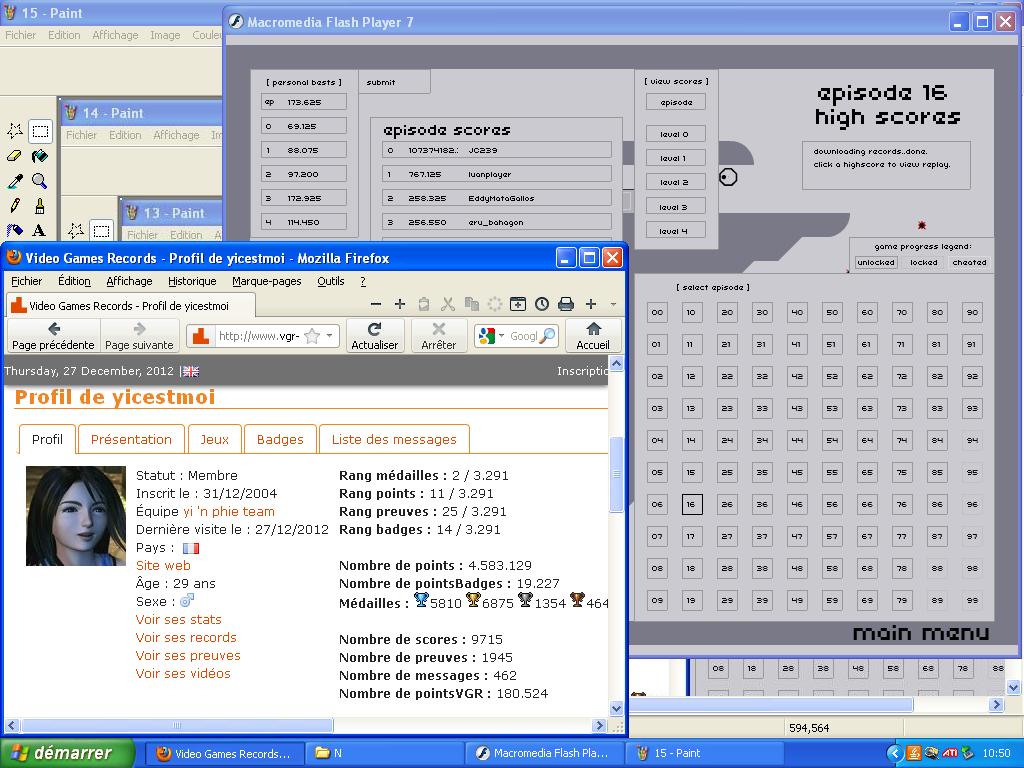Select the Eraser tool in Paint

(15, 156)
